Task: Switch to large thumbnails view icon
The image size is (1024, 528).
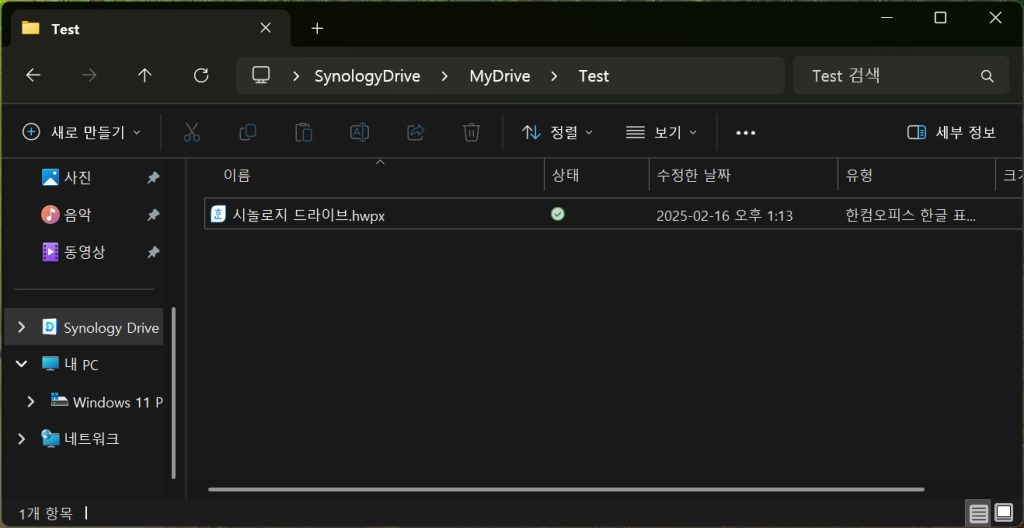Action: pyautogui.click(x=1003, y=513)
